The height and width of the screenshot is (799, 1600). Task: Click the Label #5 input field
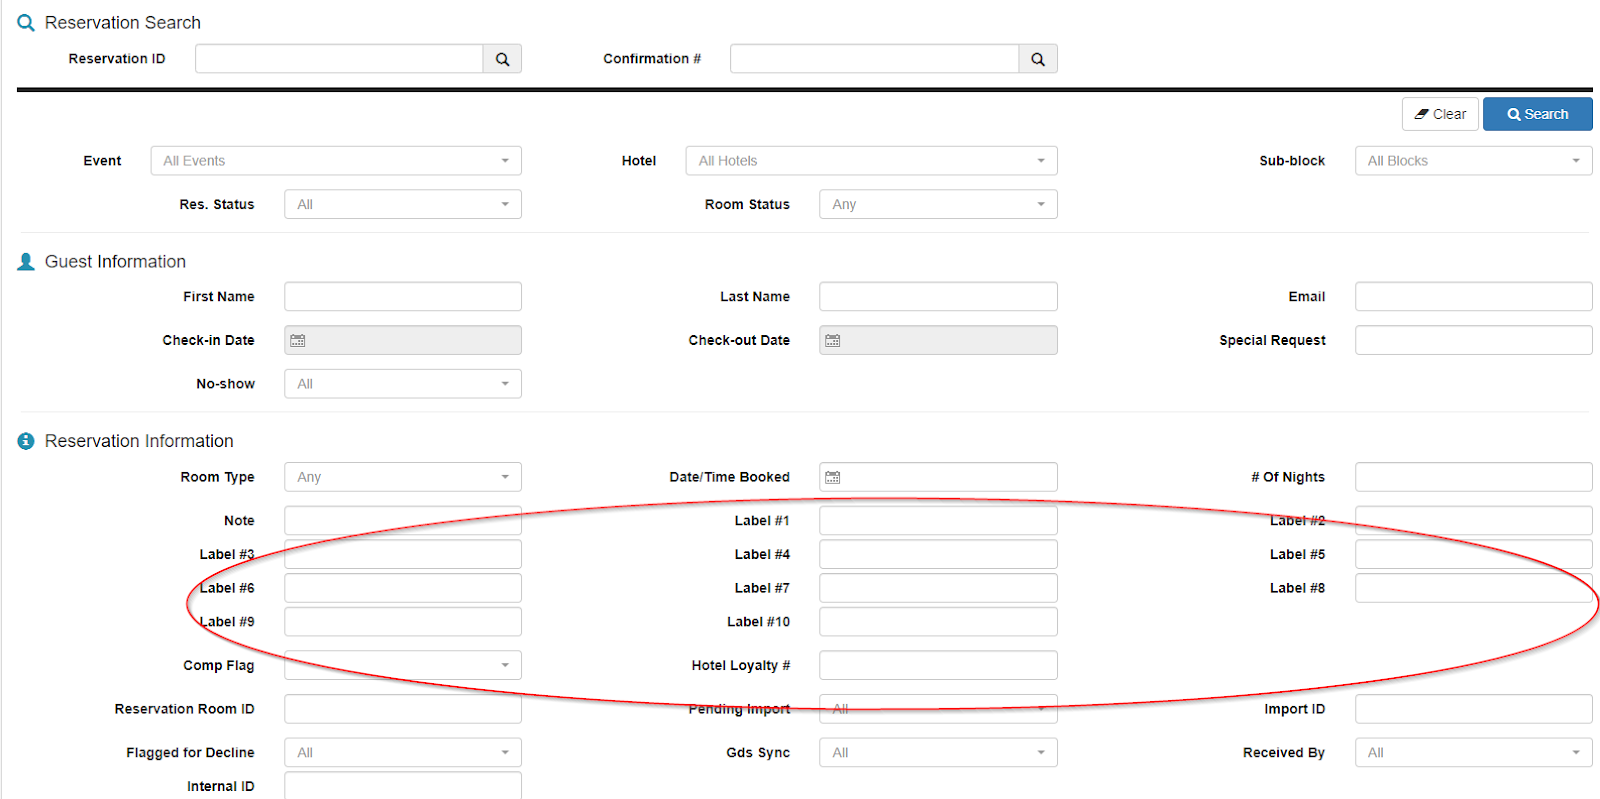[x=1474, y=555]
